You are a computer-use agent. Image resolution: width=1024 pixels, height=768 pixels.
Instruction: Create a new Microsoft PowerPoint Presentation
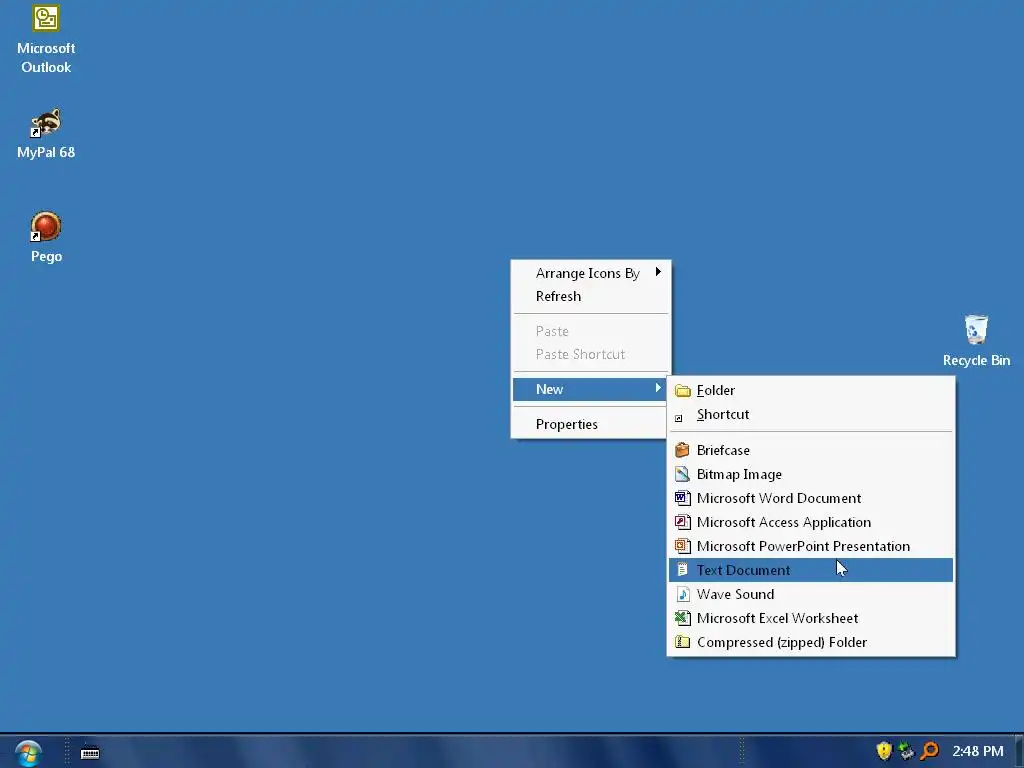coord(810,546)
